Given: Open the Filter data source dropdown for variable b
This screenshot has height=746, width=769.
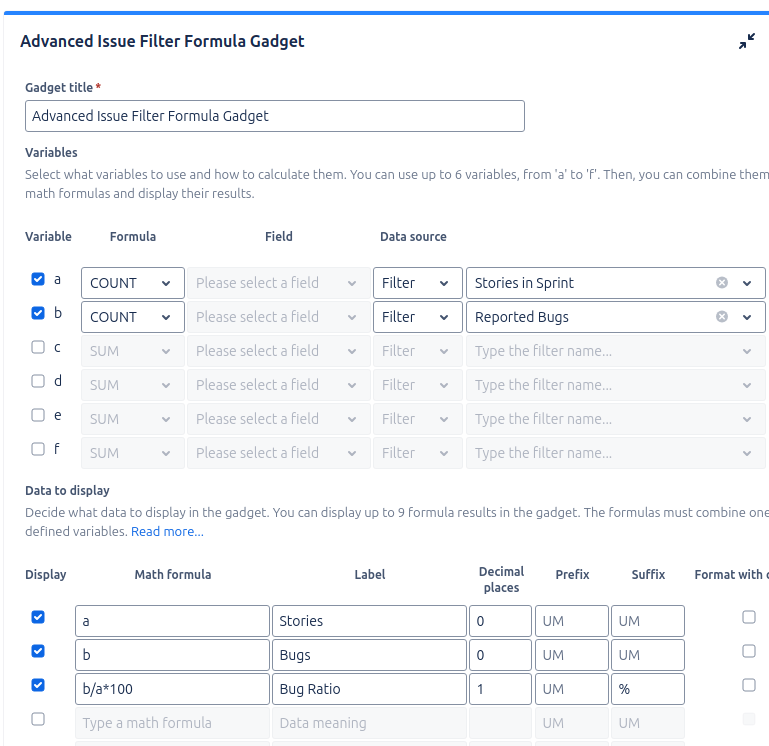Looking at the screenshot, I should (x=417, y=317).
